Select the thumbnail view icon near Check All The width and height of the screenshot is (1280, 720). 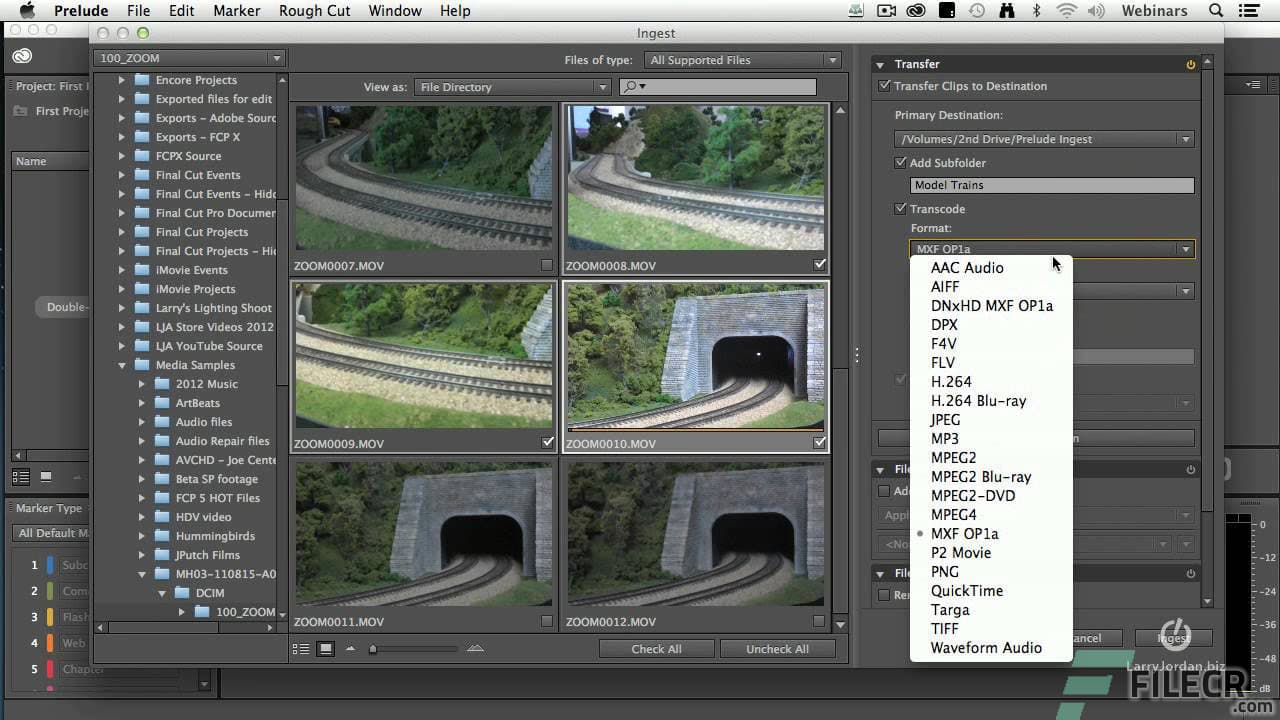pyautogui.click(x=325, y=648)
